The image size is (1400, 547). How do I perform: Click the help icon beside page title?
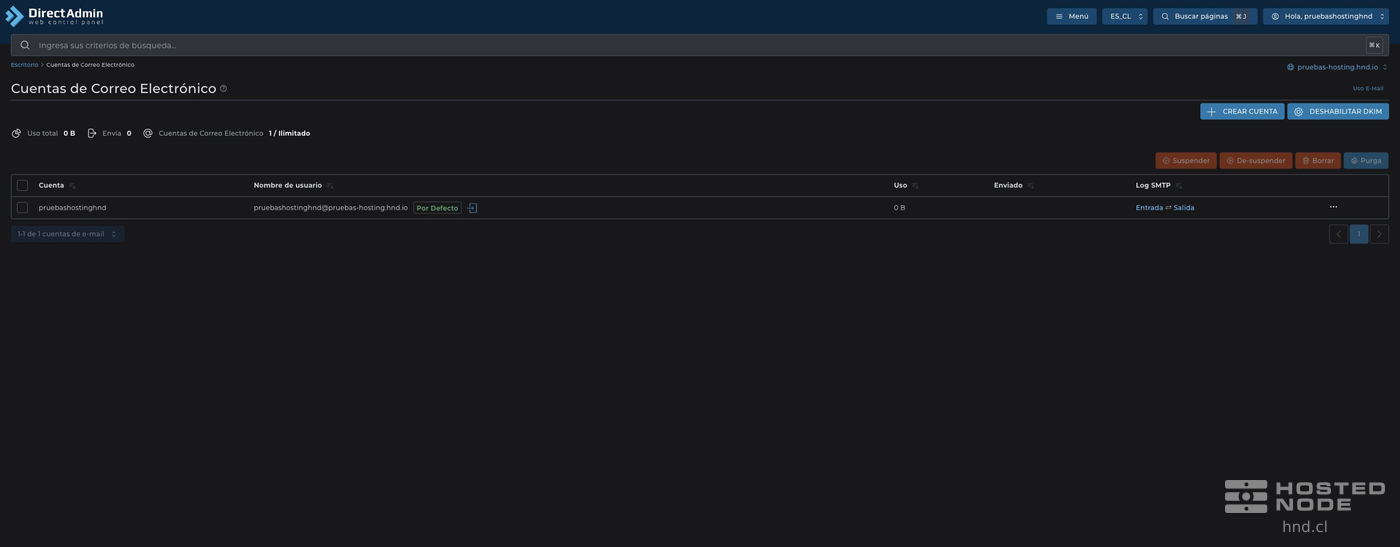pyautogui.click(x=223, y=89)
